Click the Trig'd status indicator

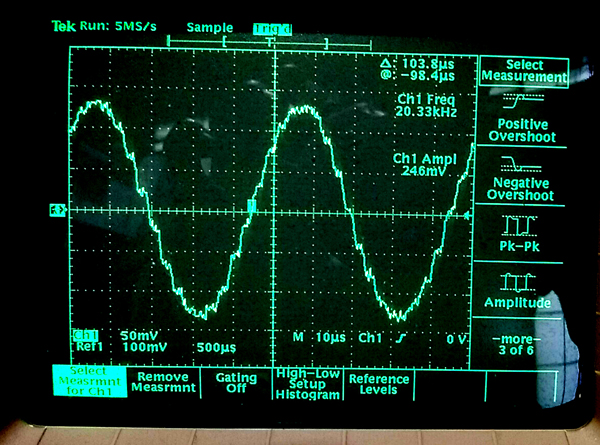[272, 29]
